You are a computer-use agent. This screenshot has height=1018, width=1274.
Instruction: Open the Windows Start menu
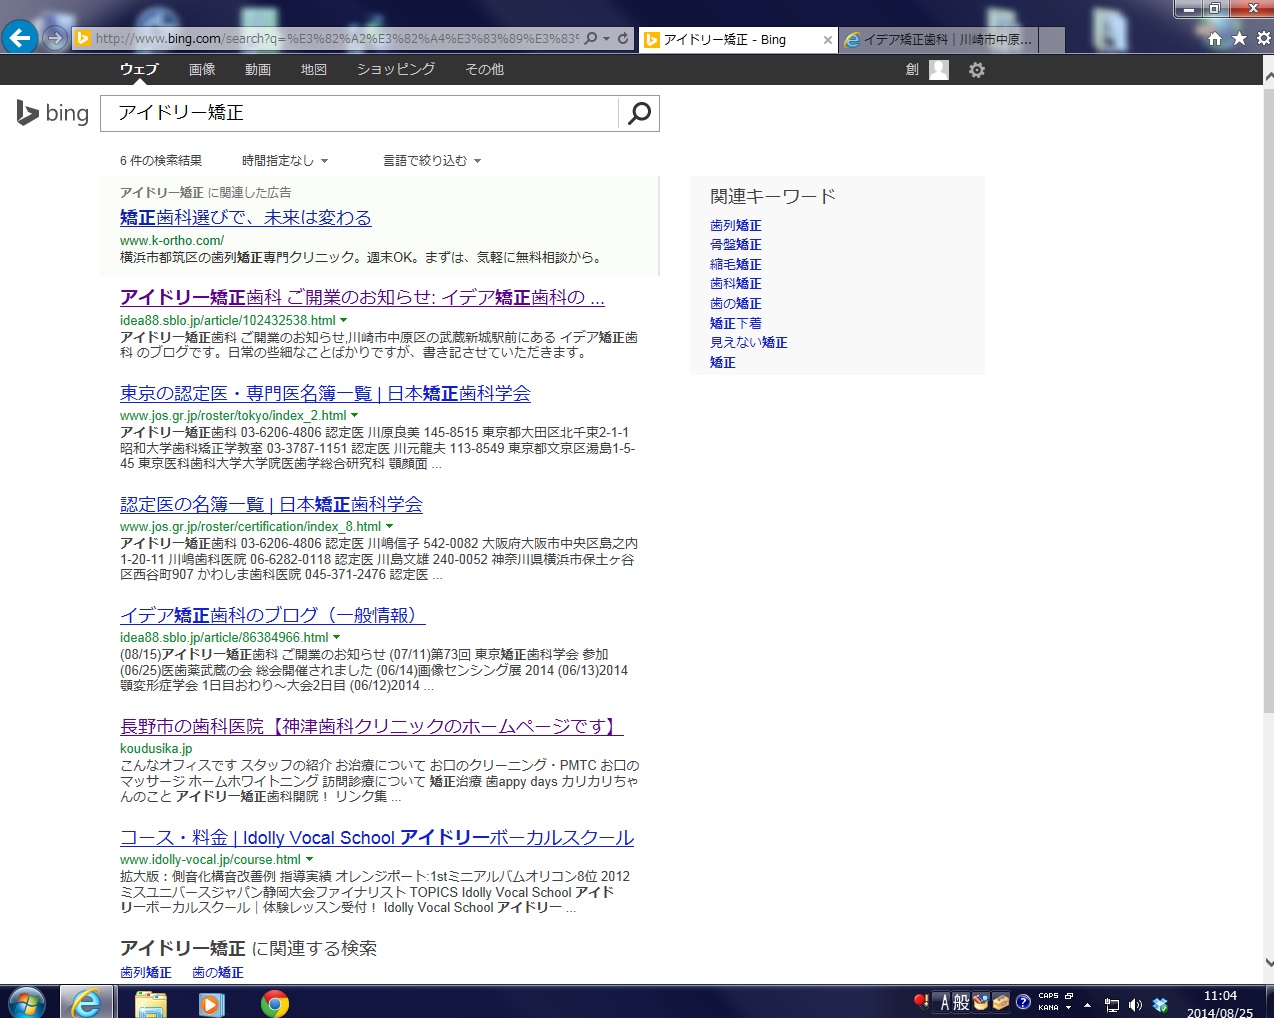27,1002
